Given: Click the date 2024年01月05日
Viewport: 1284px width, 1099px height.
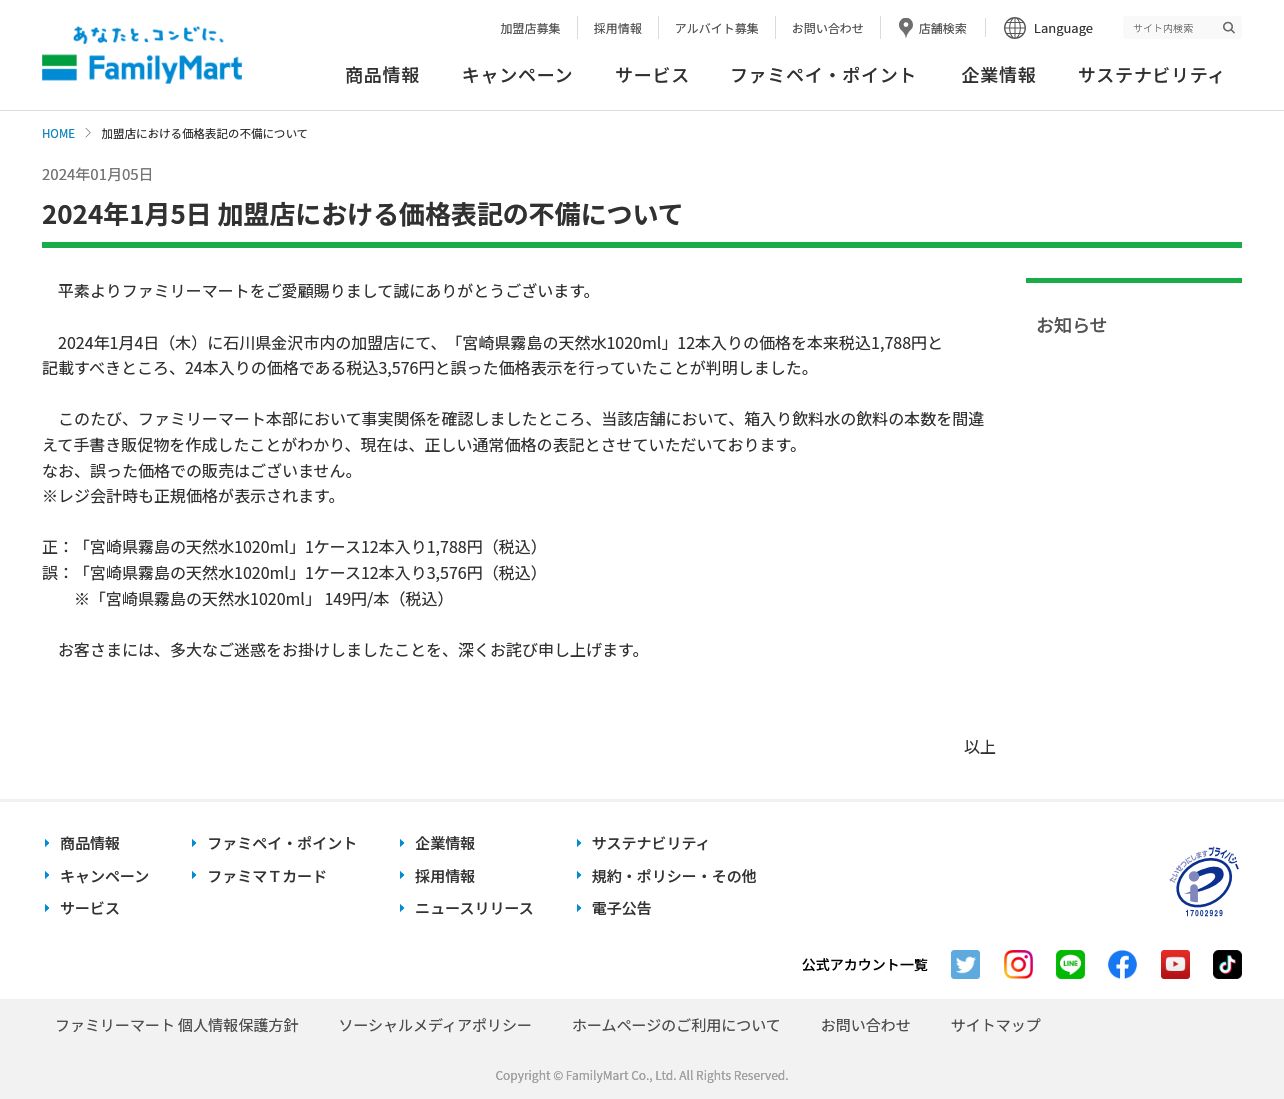Looking at the screenshot, I should (97, 174).
